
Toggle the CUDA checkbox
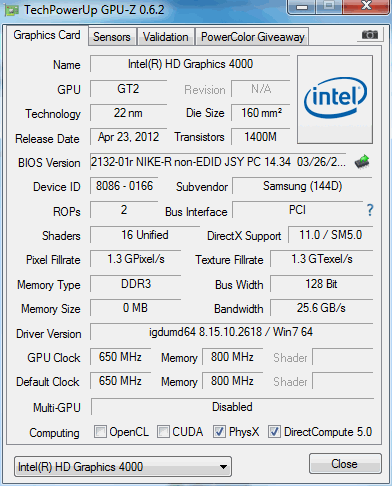click(x=163, y=432)
